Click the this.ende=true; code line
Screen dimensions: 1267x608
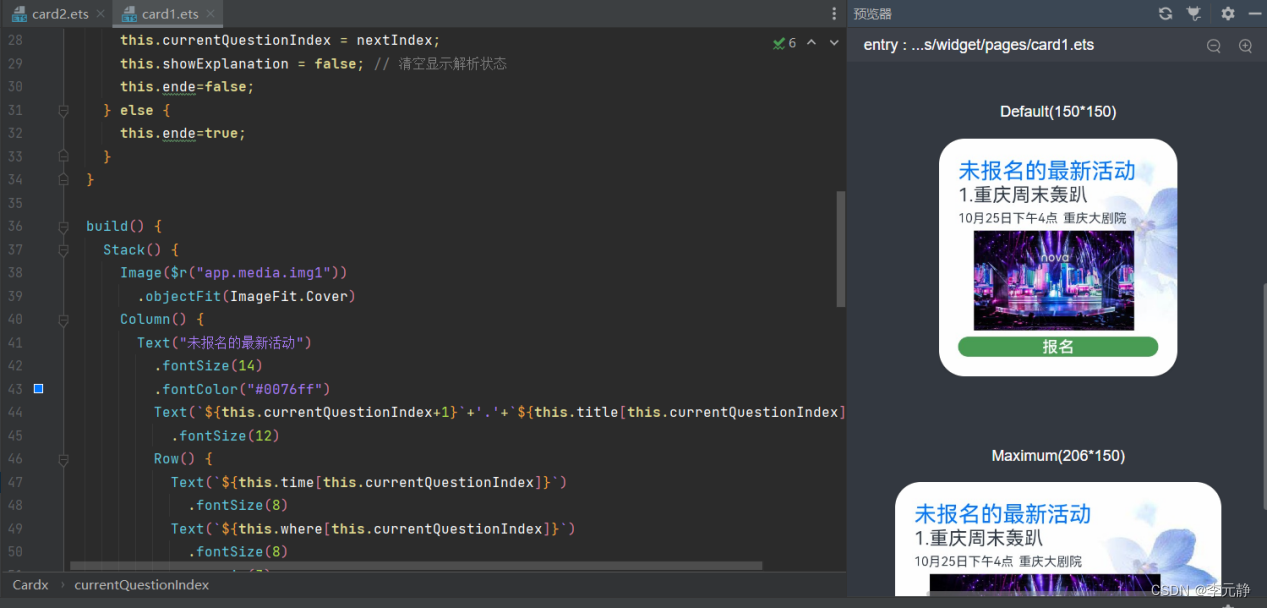coord(182,133)
